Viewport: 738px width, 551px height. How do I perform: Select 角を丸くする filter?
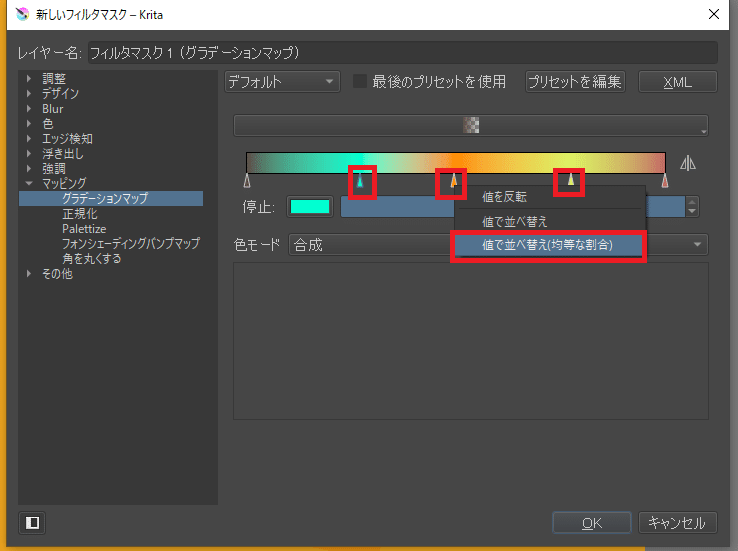pos(92,258)
